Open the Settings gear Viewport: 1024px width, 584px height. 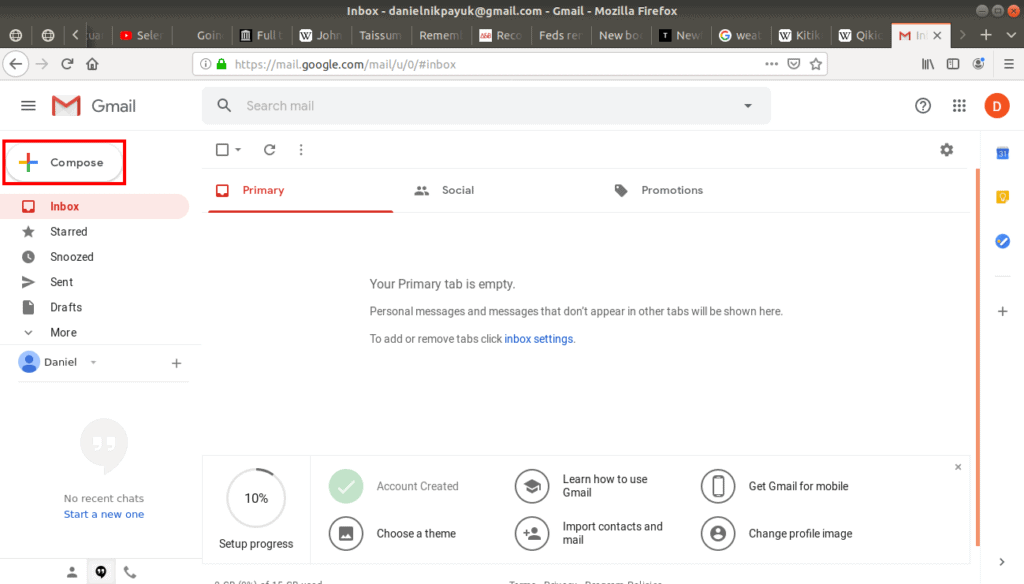coord(946,150)
